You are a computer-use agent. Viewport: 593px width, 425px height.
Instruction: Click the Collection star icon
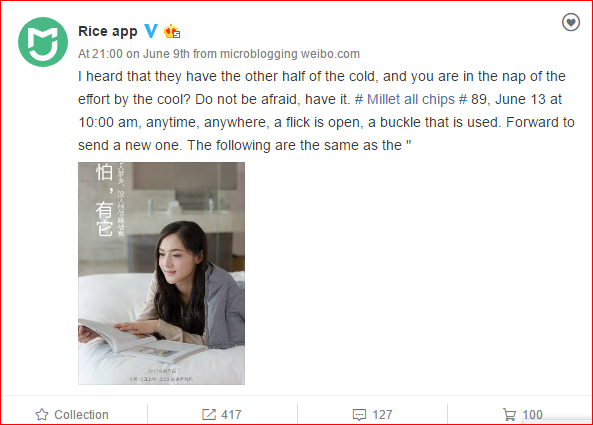coord(42,415)
